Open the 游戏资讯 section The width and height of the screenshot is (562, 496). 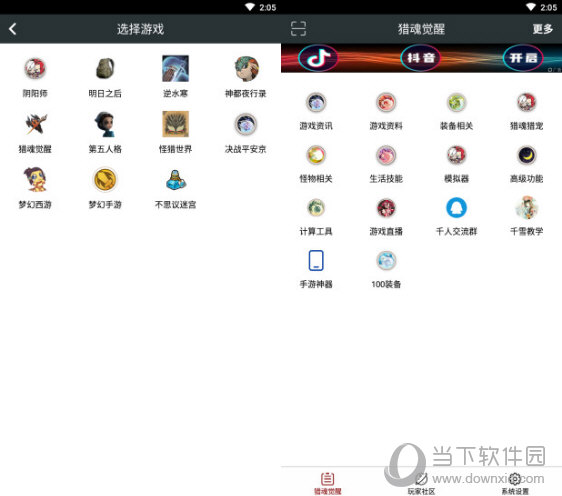coord(316,102)
